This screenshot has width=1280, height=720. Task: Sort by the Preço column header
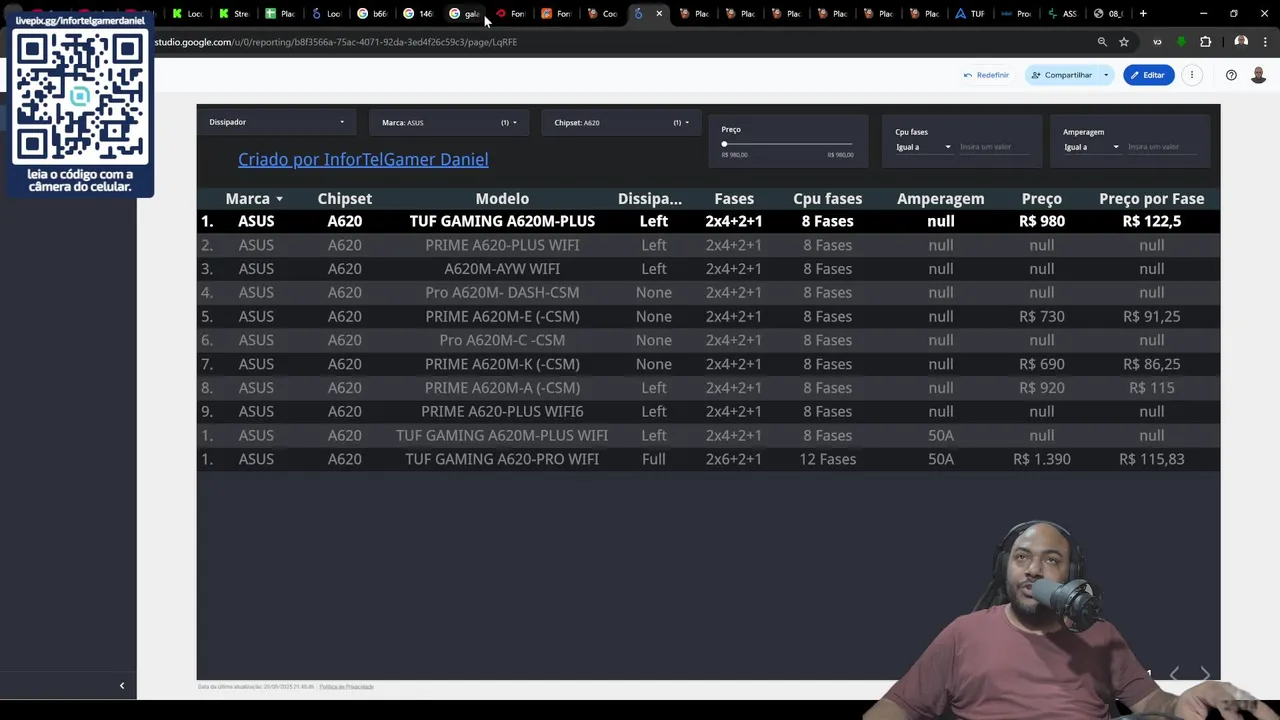tap(1042, 199)
